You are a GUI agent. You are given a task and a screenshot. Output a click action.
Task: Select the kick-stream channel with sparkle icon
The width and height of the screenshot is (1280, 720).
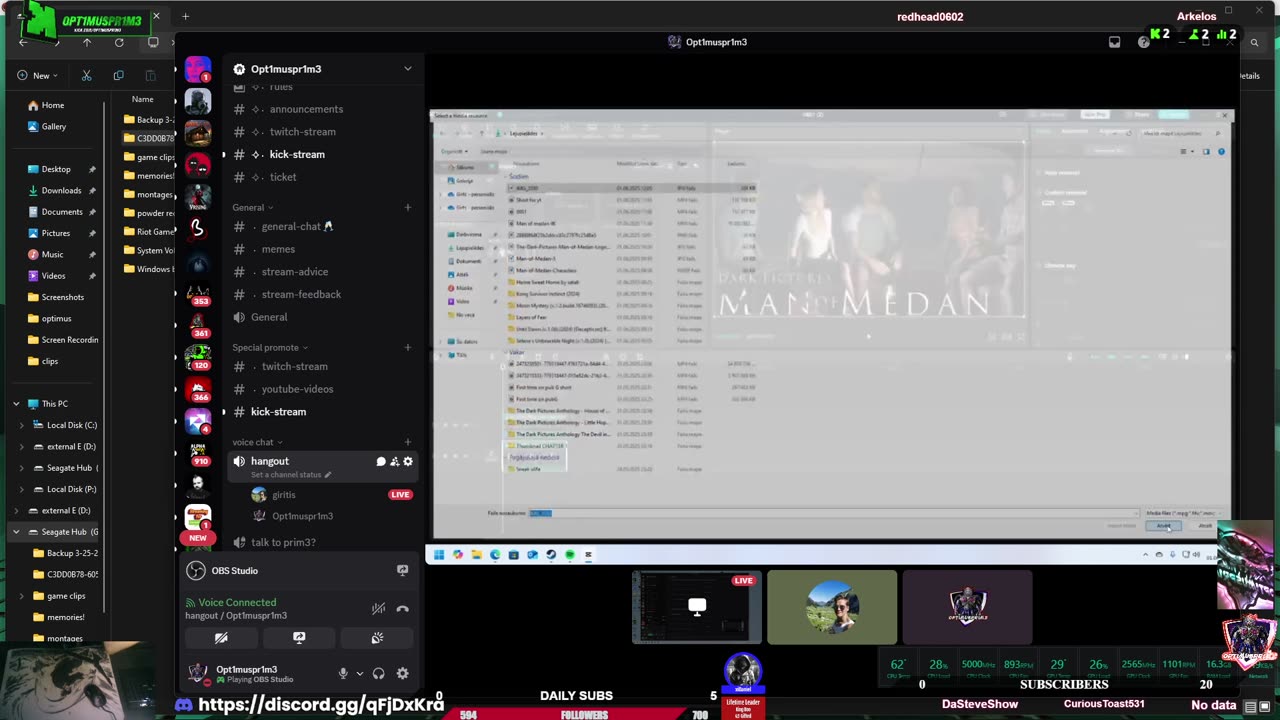297,154
